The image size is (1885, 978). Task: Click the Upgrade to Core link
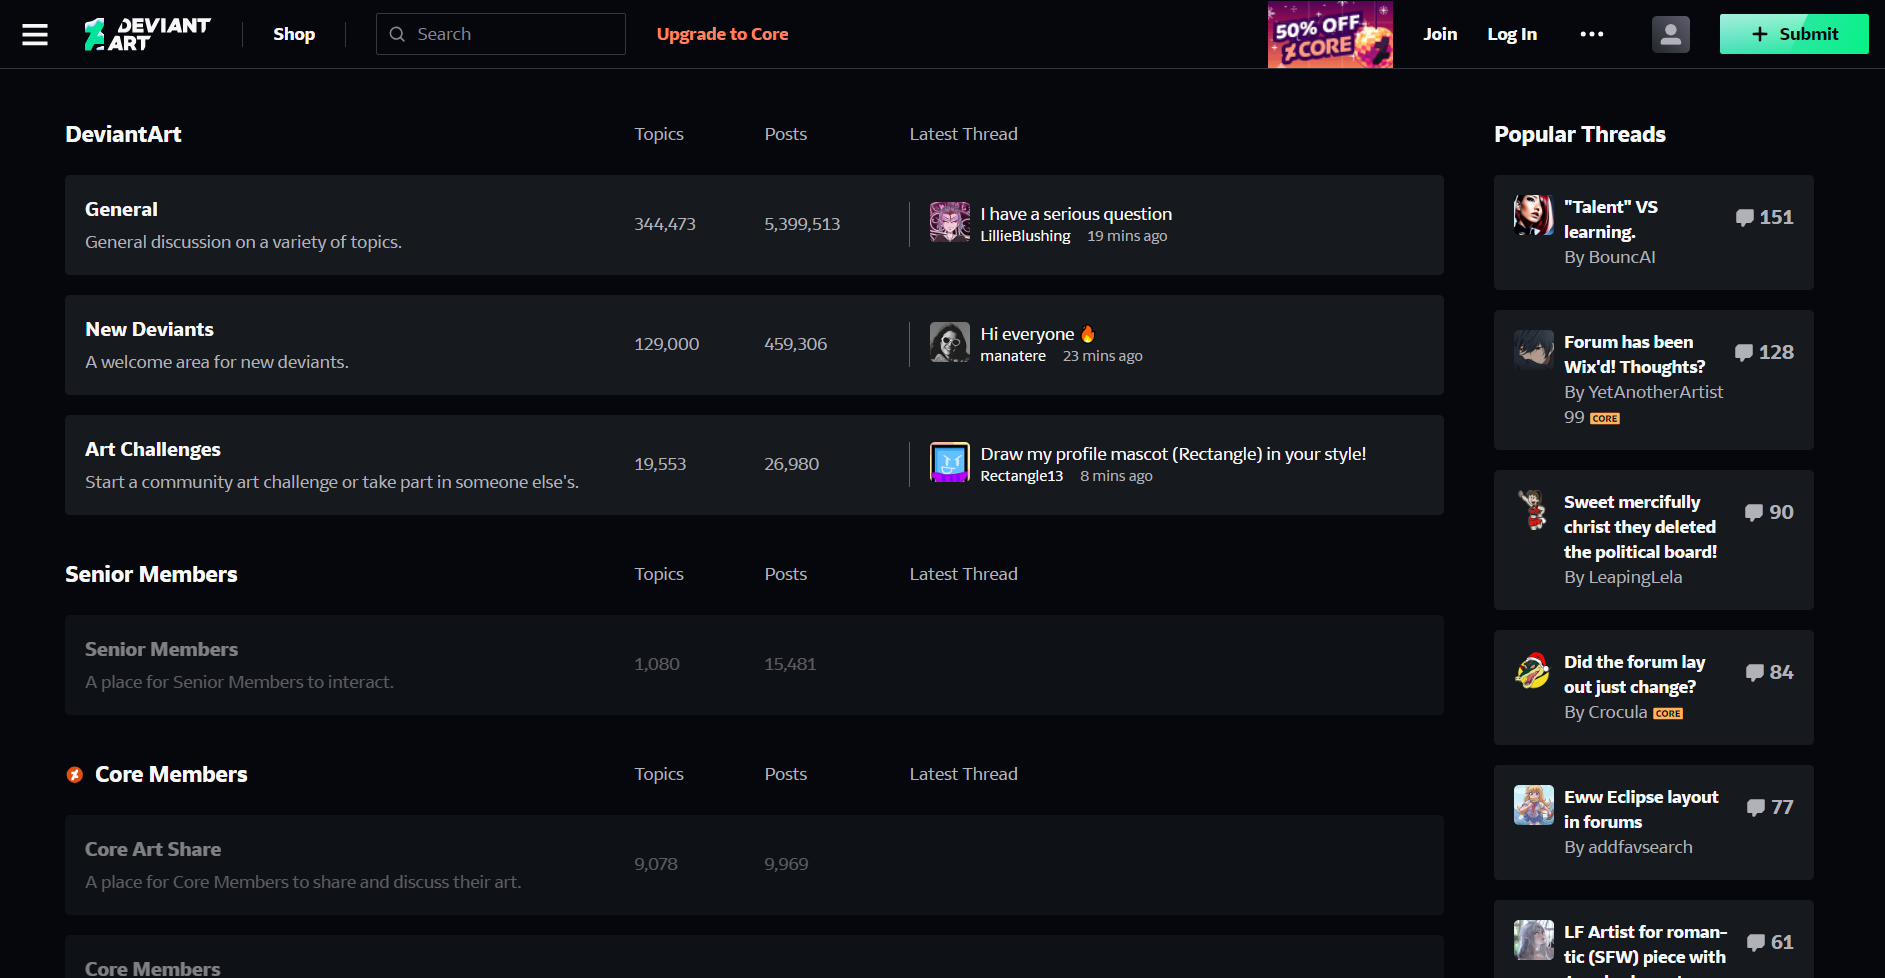click(722, 34)
